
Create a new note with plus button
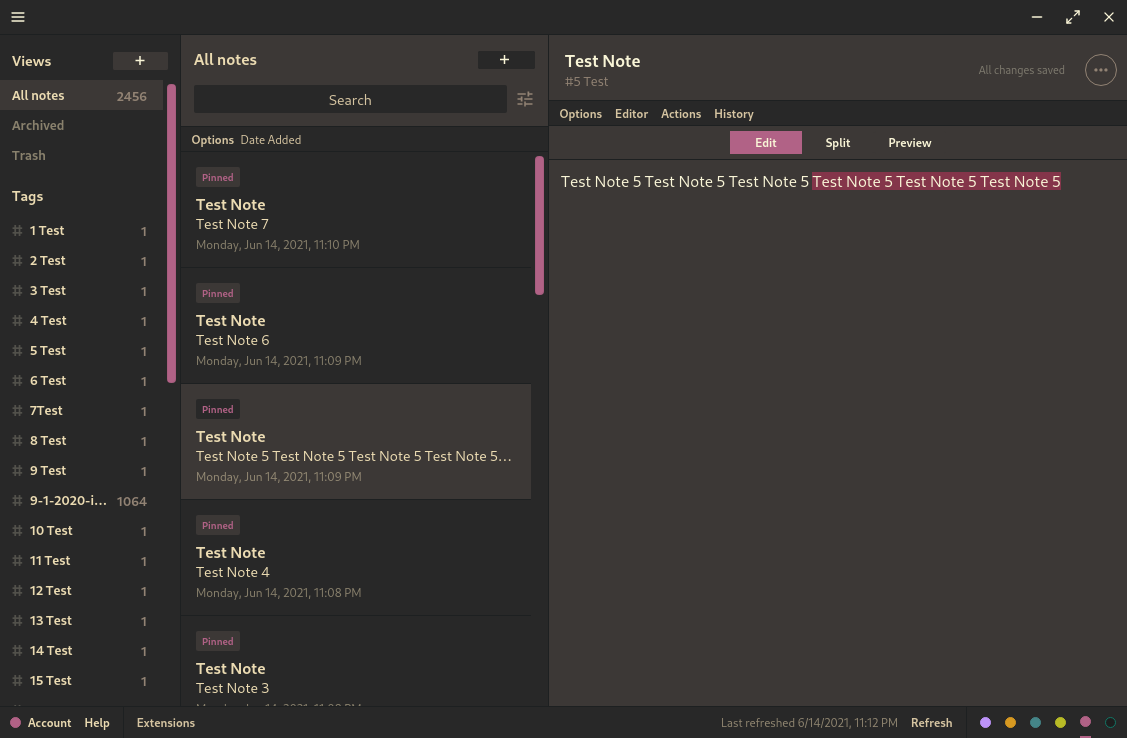[x=505, y=60]
